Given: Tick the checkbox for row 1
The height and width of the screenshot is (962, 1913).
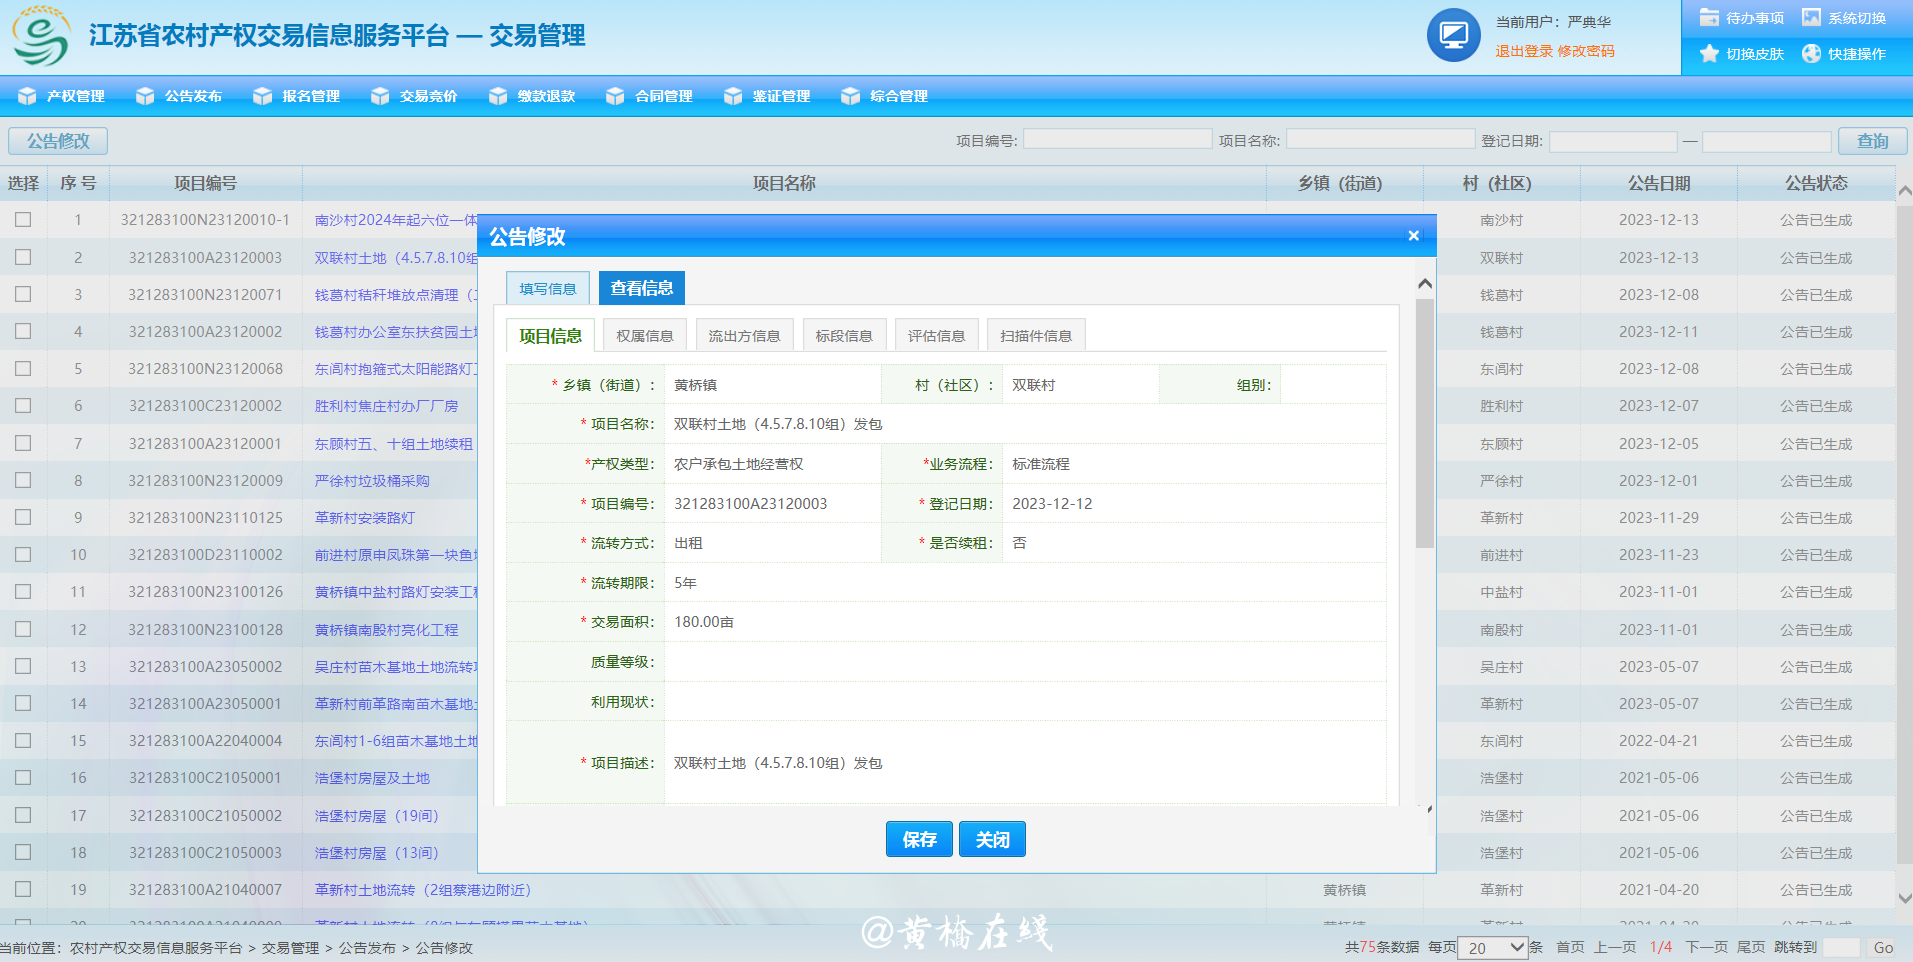Looking at the screenshot, I should coord(23,220).
